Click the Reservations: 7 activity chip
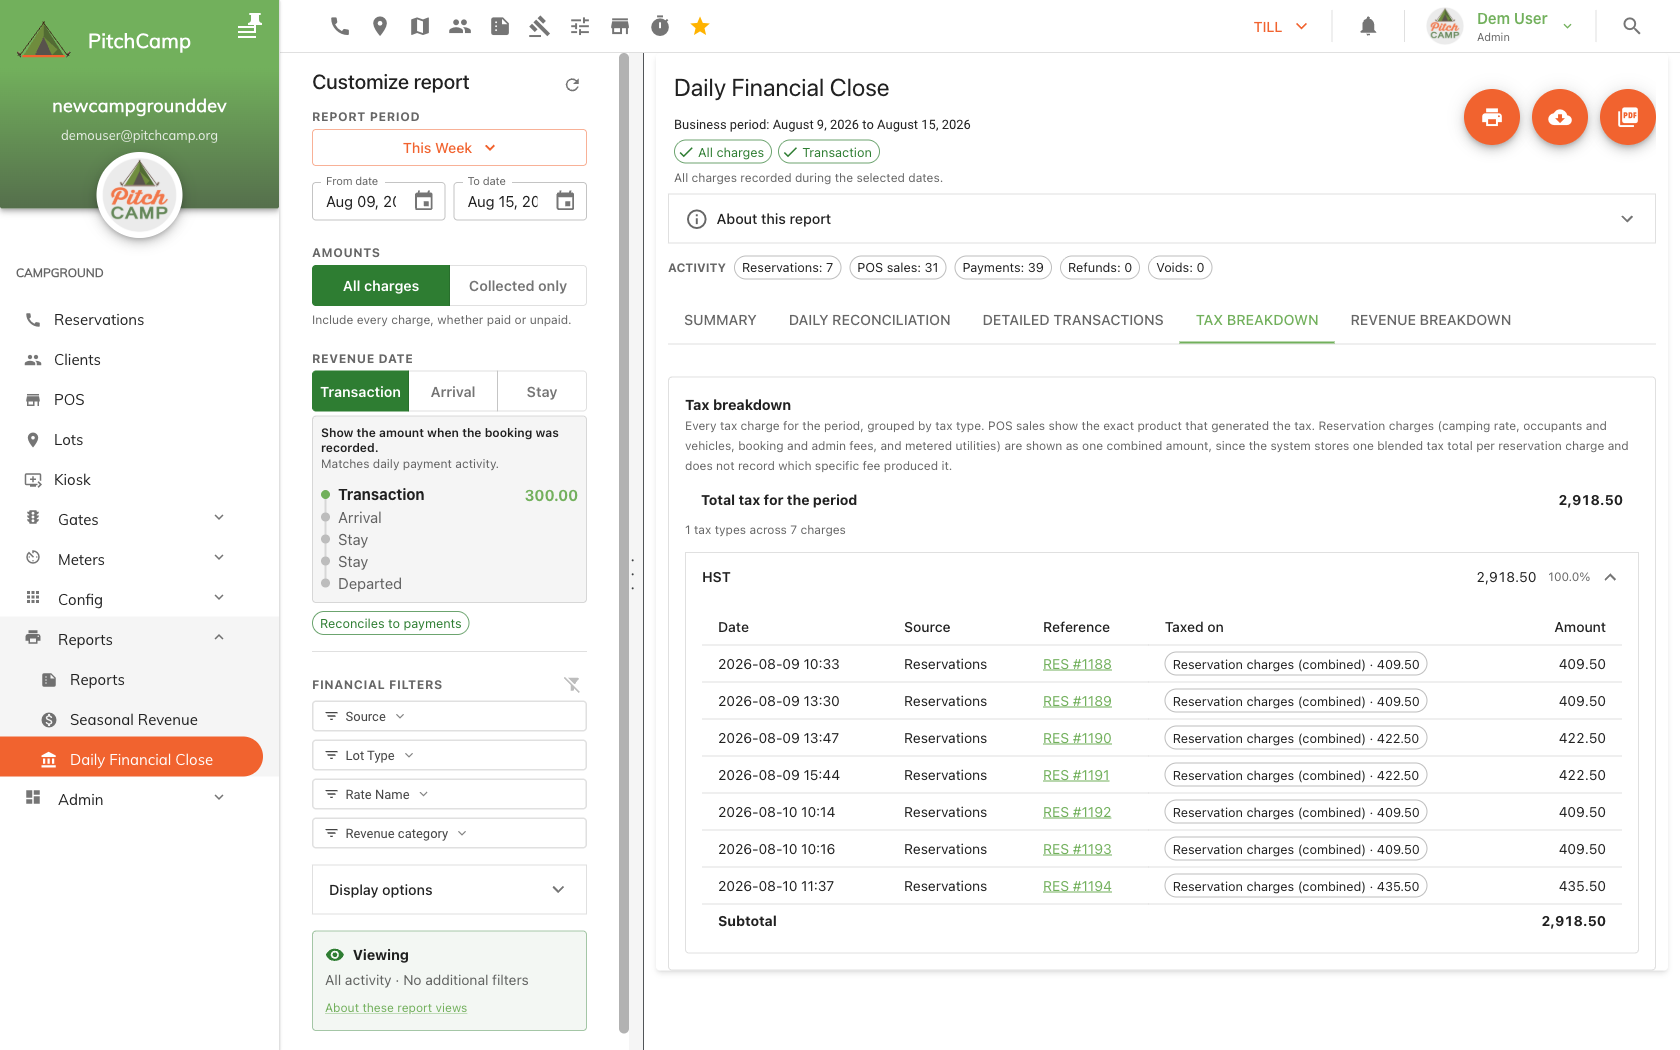1680x1050 pixels. (x=788, y=268)
